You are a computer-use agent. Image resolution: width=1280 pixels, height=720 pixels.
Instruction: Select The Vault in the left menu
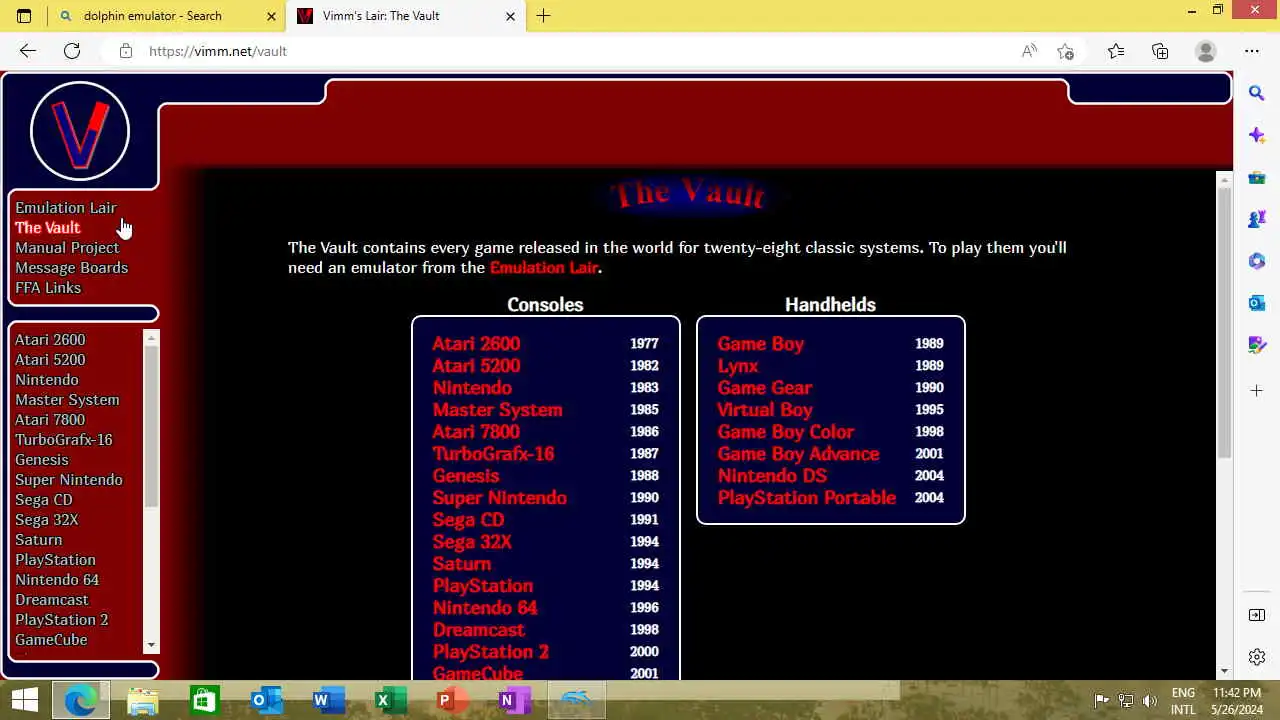(x=48, y=227)
